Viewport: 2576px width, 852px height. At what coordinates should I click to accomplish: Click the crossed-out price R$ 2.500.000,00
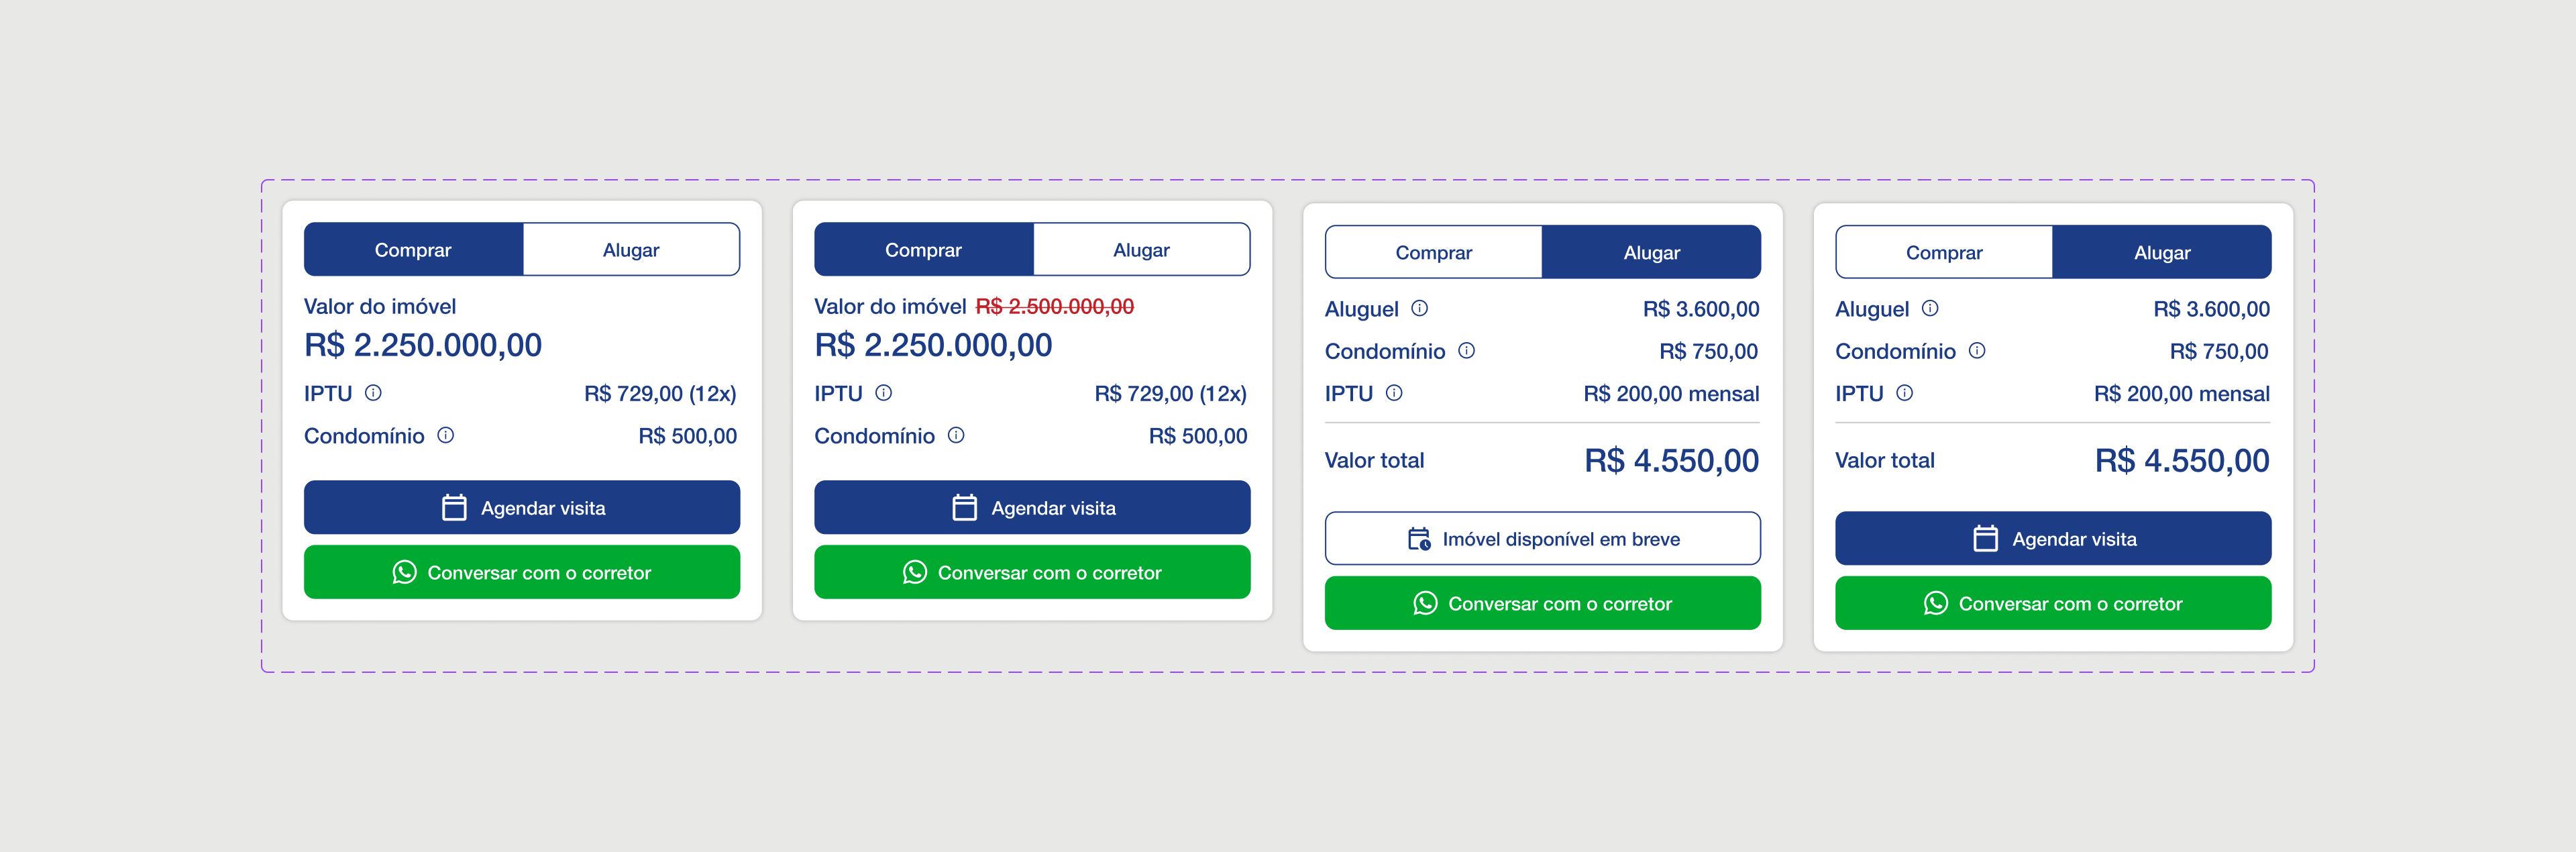coord(1054,307)
